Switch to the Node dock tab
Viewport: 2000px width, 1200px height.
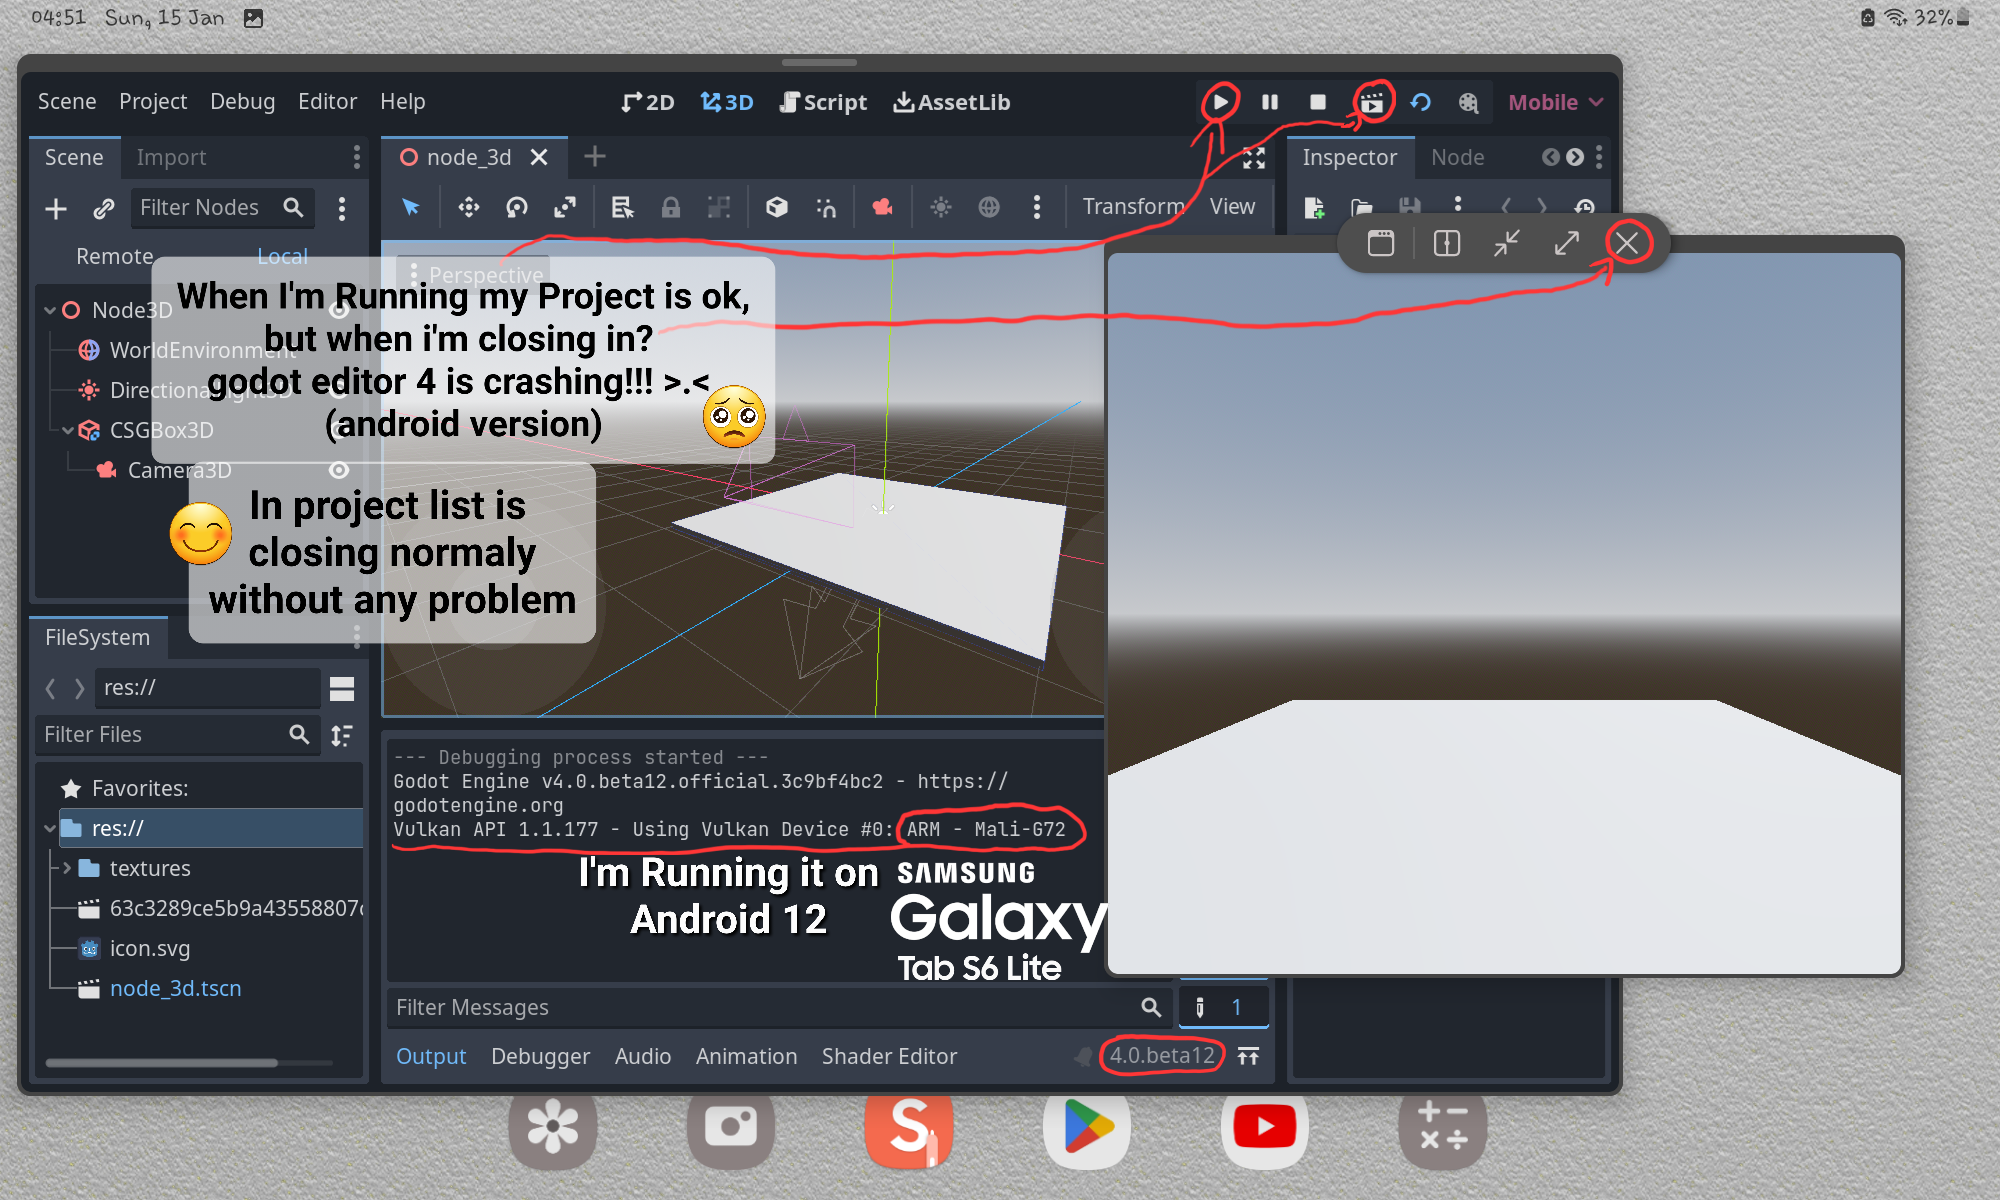(x=1457, y=157)
